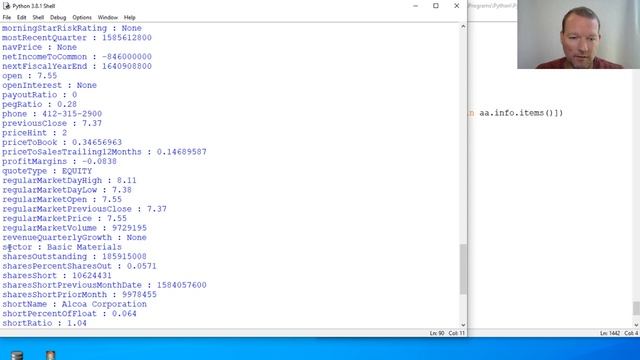Image resolution: width=640 pixels, height=360 pixels.
Task: Click the shell vertical scrollbar thumb
Action: [463, 269]
